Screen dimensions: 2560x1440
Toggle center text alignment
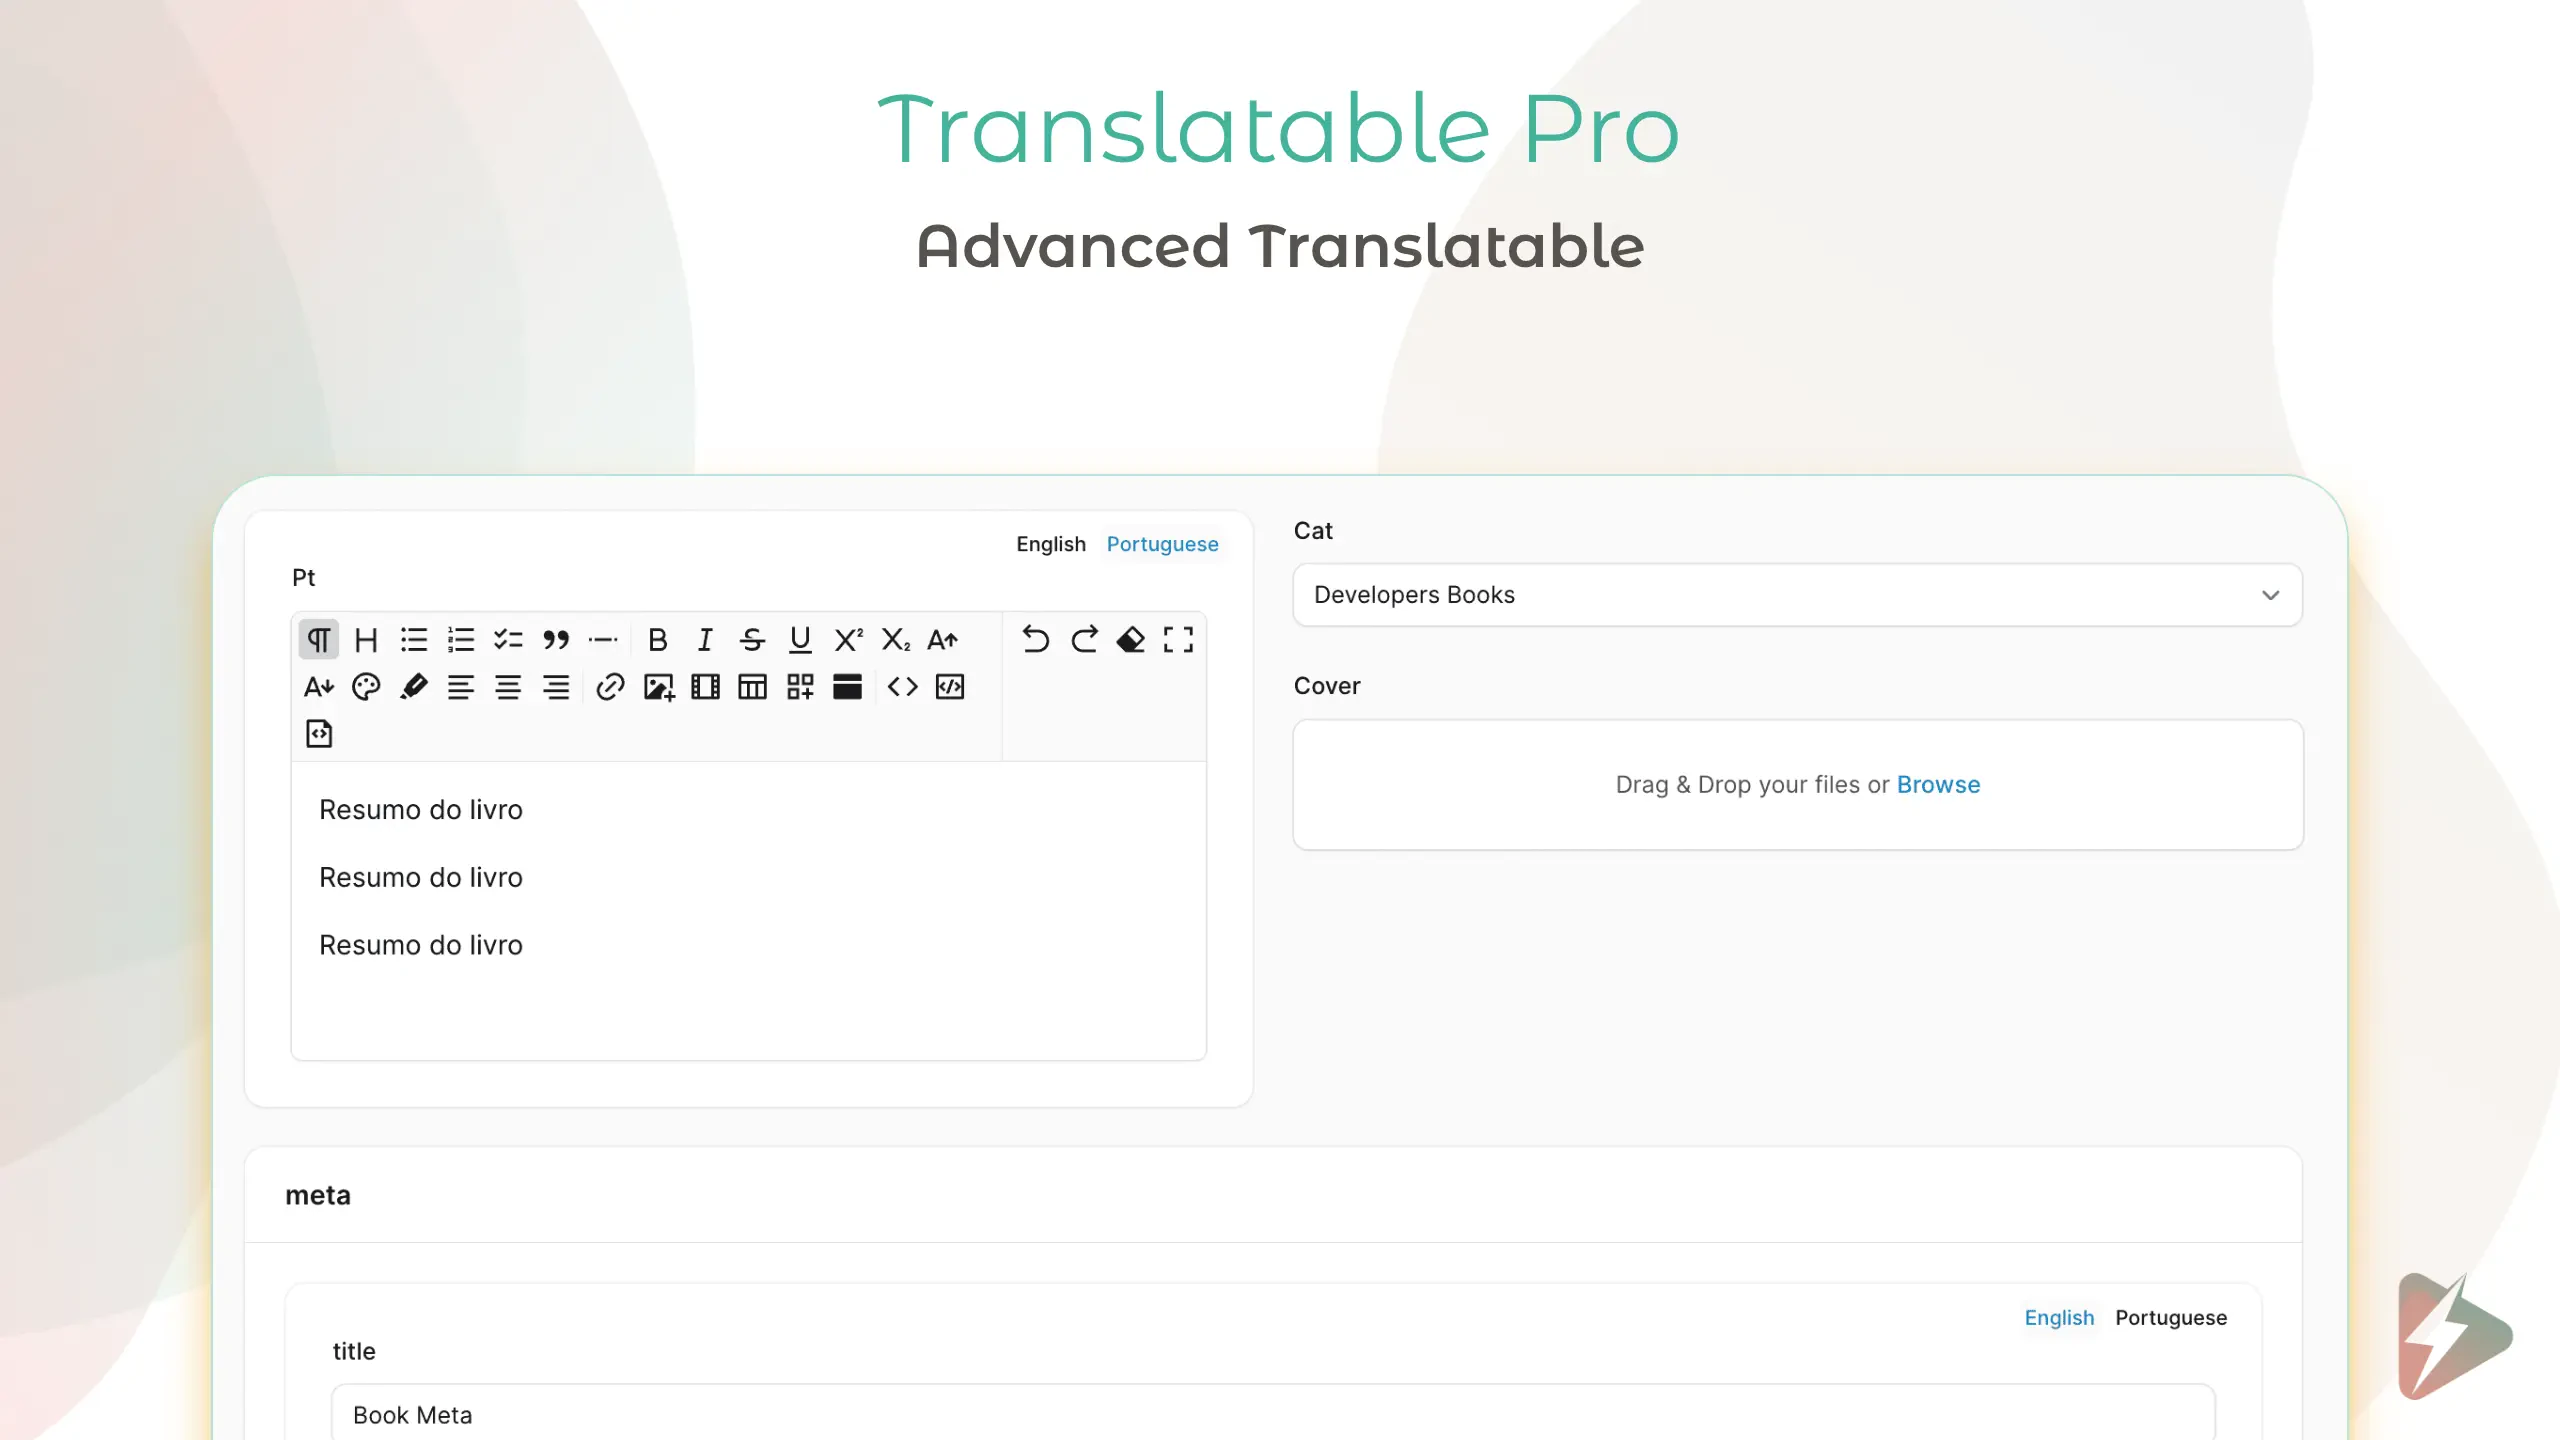[509, 687]
